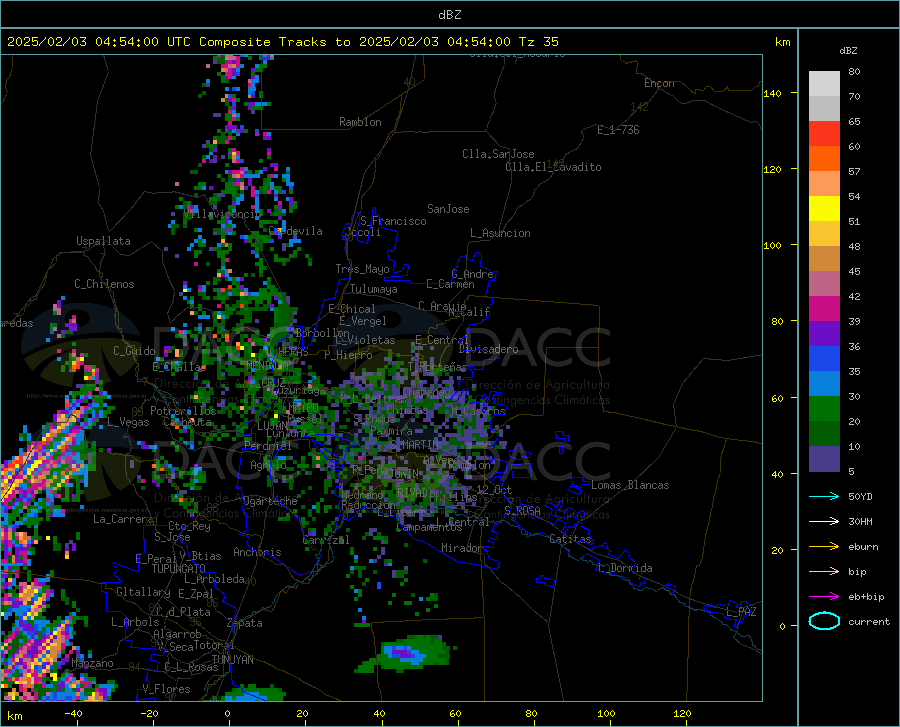Pick the light gray 70–80 dBZ swatch
The width and height of the screenshot is (900, 727).
point(824,84)
